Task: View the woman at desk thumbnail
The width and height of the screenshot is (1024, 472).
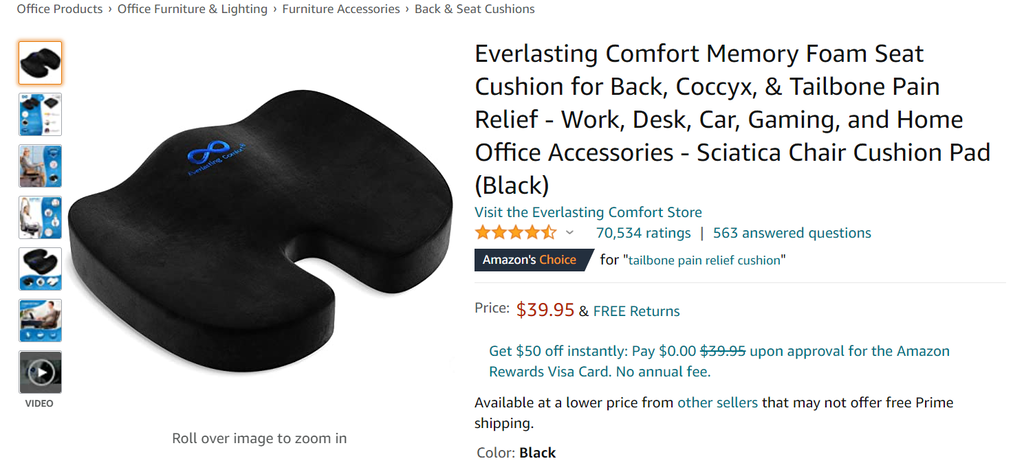Action: [x=40, y=166]
